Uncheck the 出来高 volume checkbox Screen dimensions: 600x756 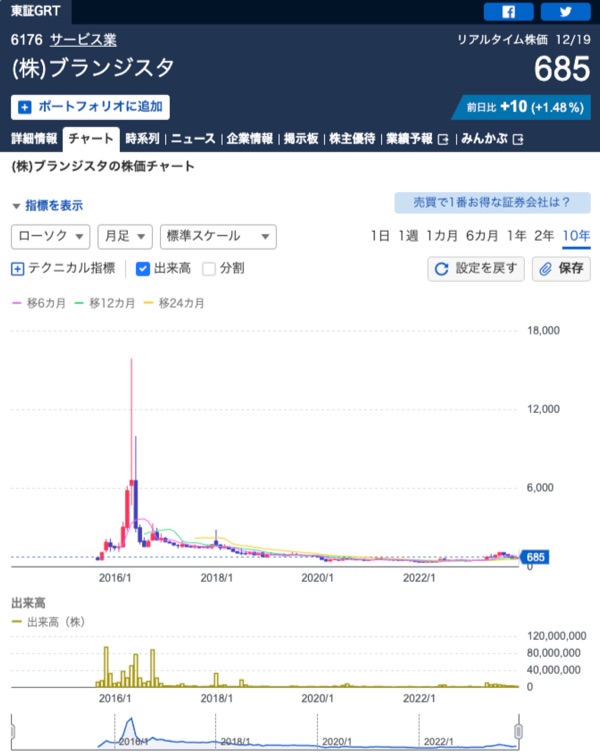coord(142,268)
